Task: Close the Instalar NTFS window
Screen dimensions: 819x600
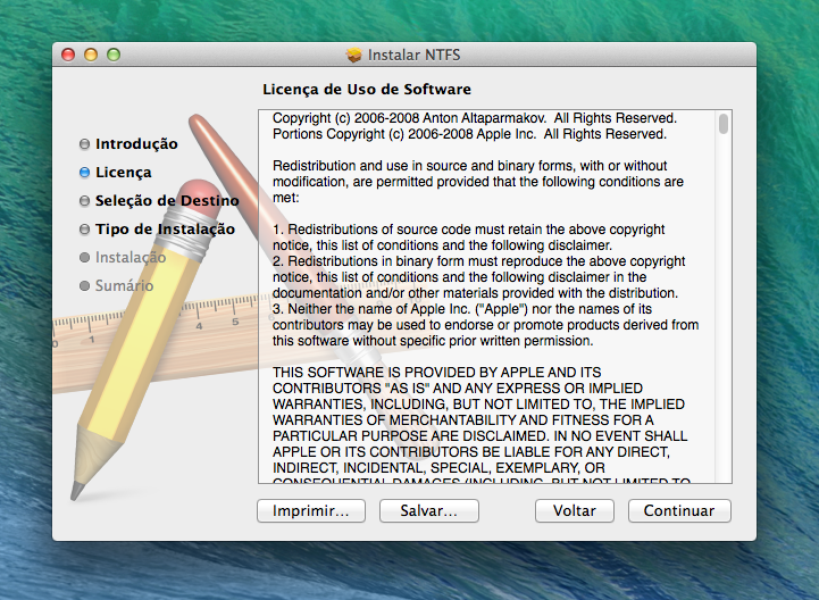Action: 68,54
